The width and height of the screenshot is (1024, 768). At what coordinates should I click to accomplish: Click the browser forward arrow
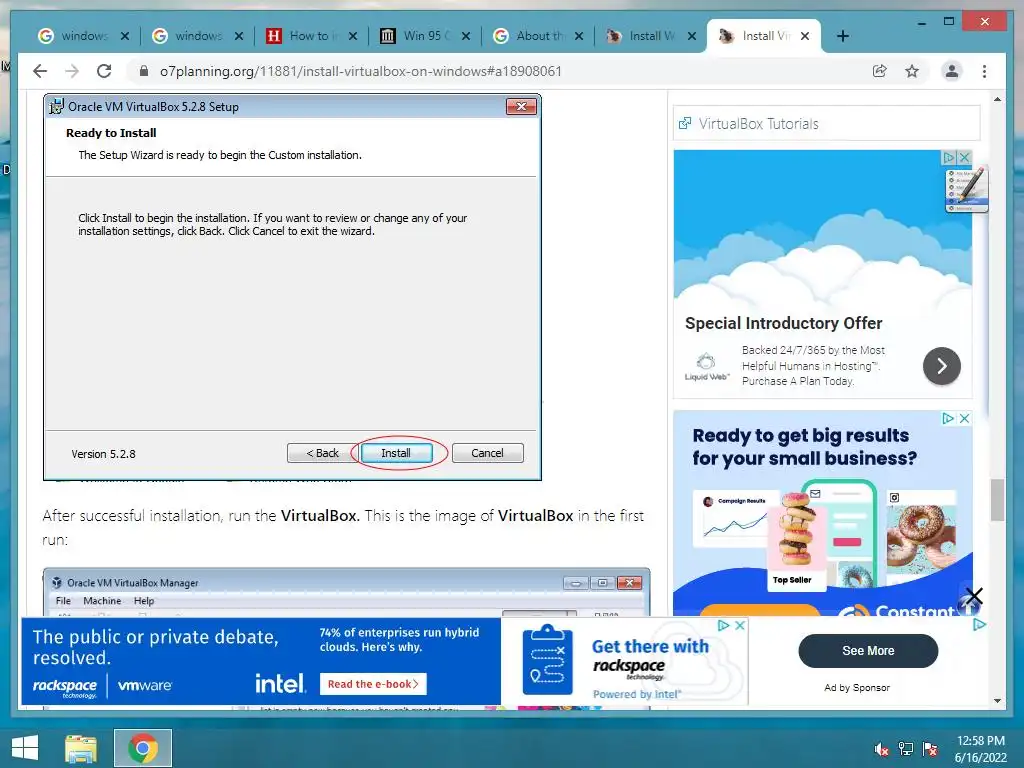coord(72,71)
